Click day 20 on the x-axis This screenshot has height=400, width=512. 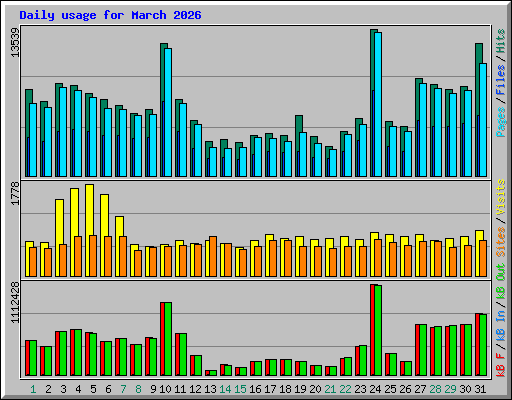[x=315, y=389]
